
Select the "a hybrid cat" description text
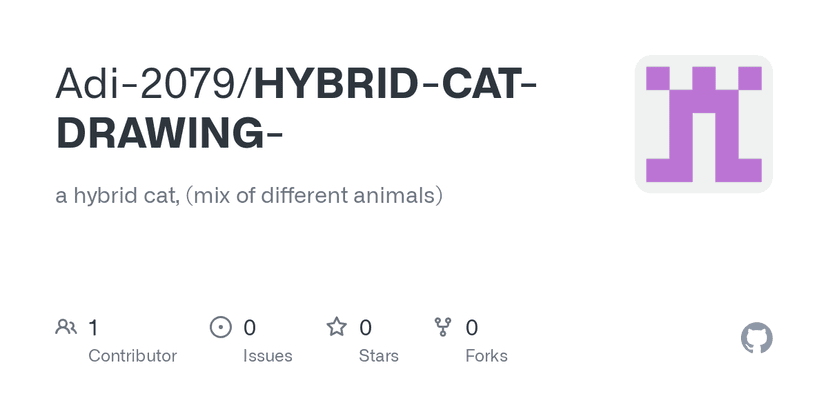(x=116, y=195)
